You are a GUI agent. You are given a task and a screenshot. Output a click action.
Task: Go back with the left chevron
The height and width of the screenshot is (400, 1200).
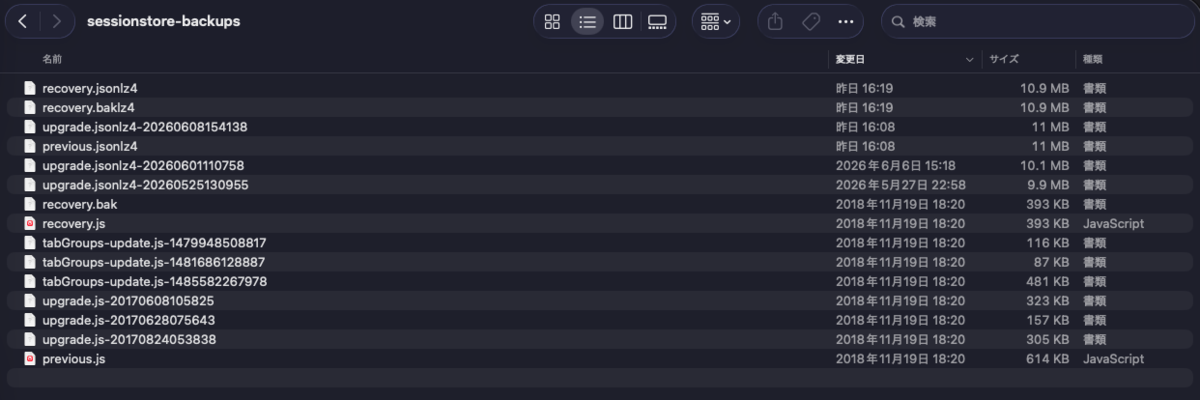pos(22,21)
